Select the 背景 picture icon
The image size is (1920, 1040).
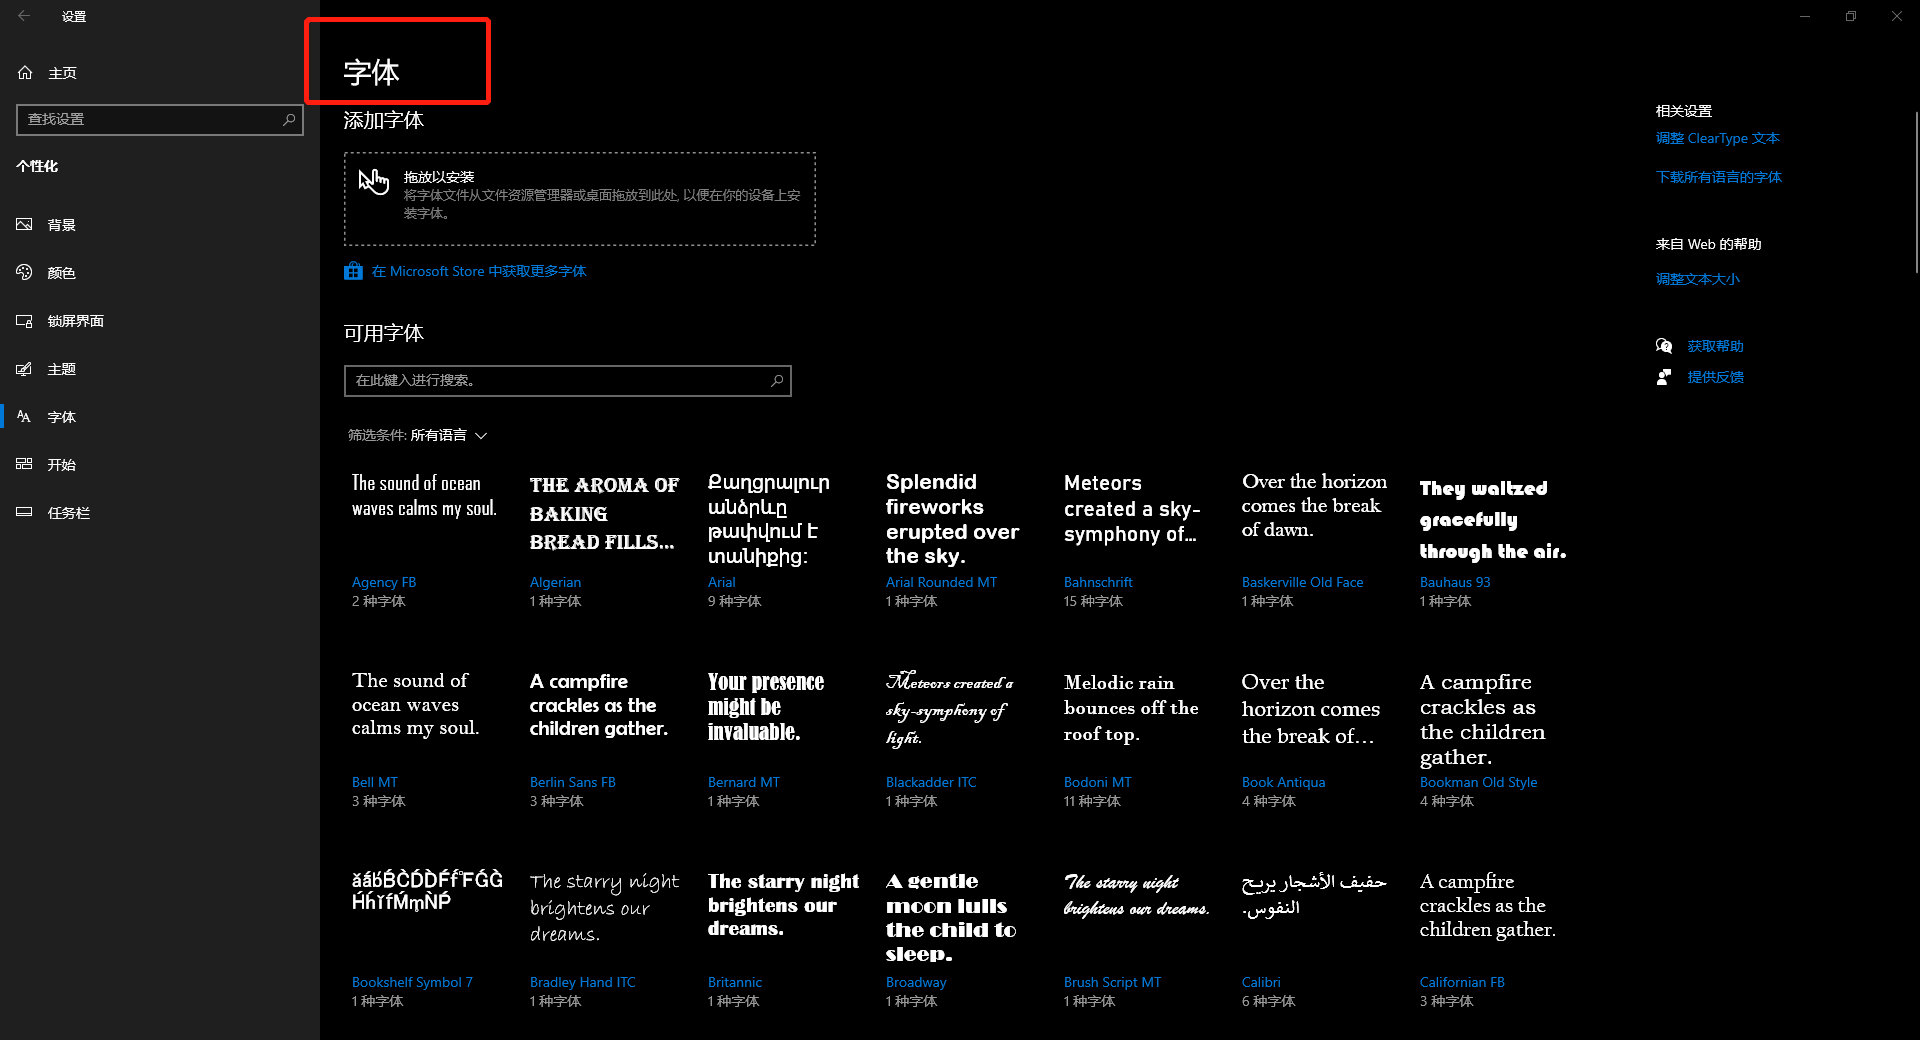(25, 225)
